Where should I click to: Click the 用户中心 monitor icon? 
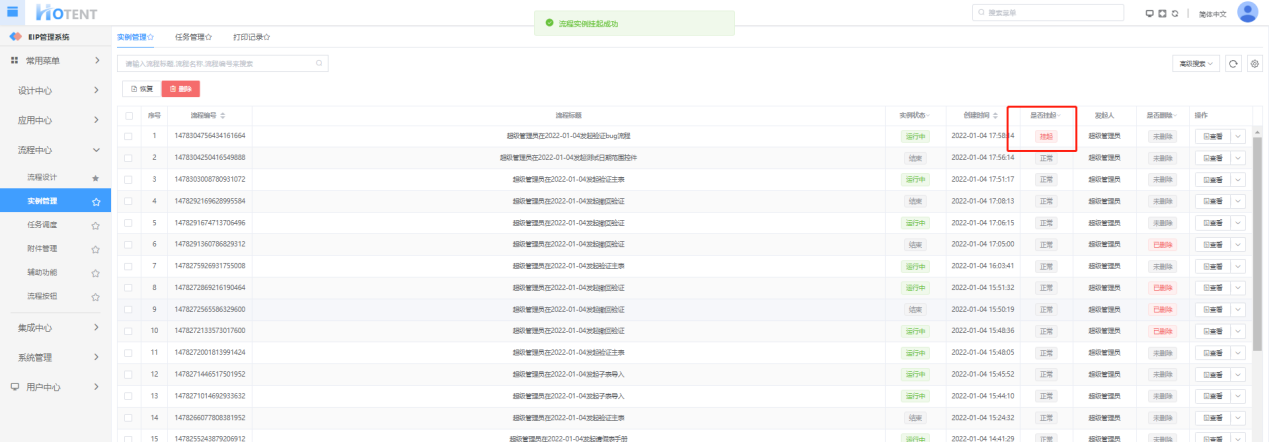click(15, 387)
